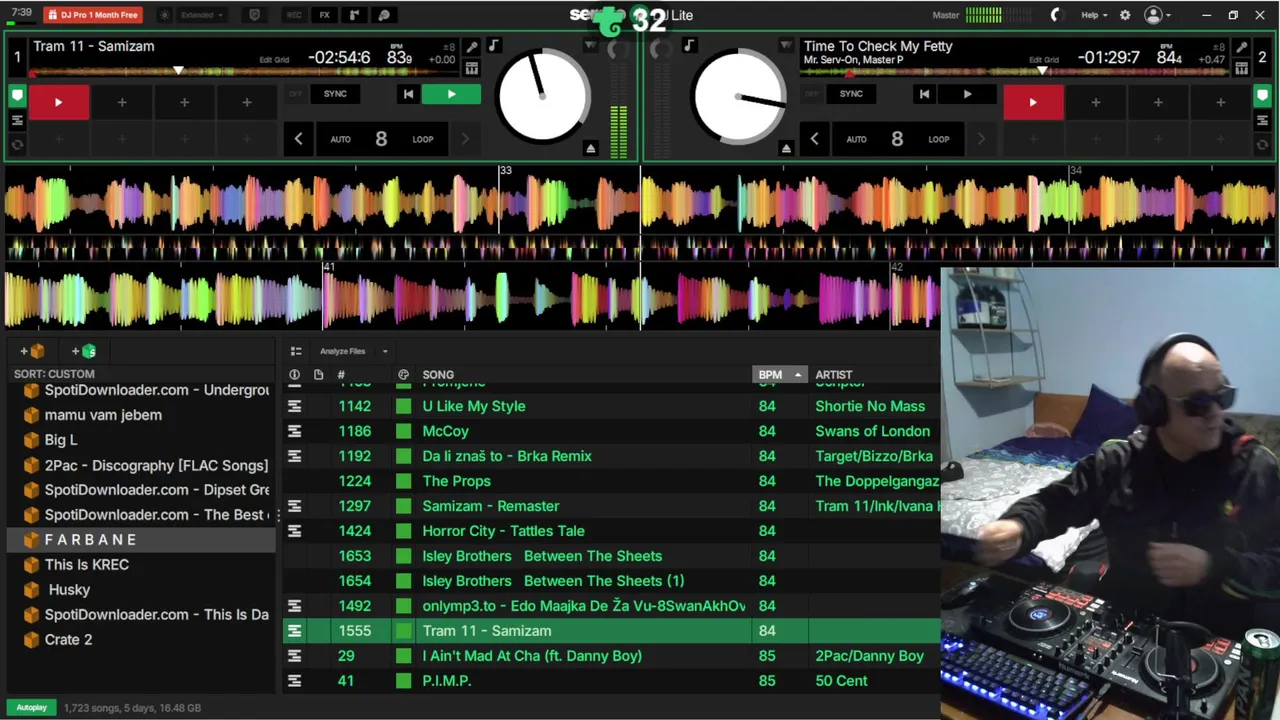Toggle keylock note icon on deck 2
Screen dimensions: 1280x720
pos(689,46)
